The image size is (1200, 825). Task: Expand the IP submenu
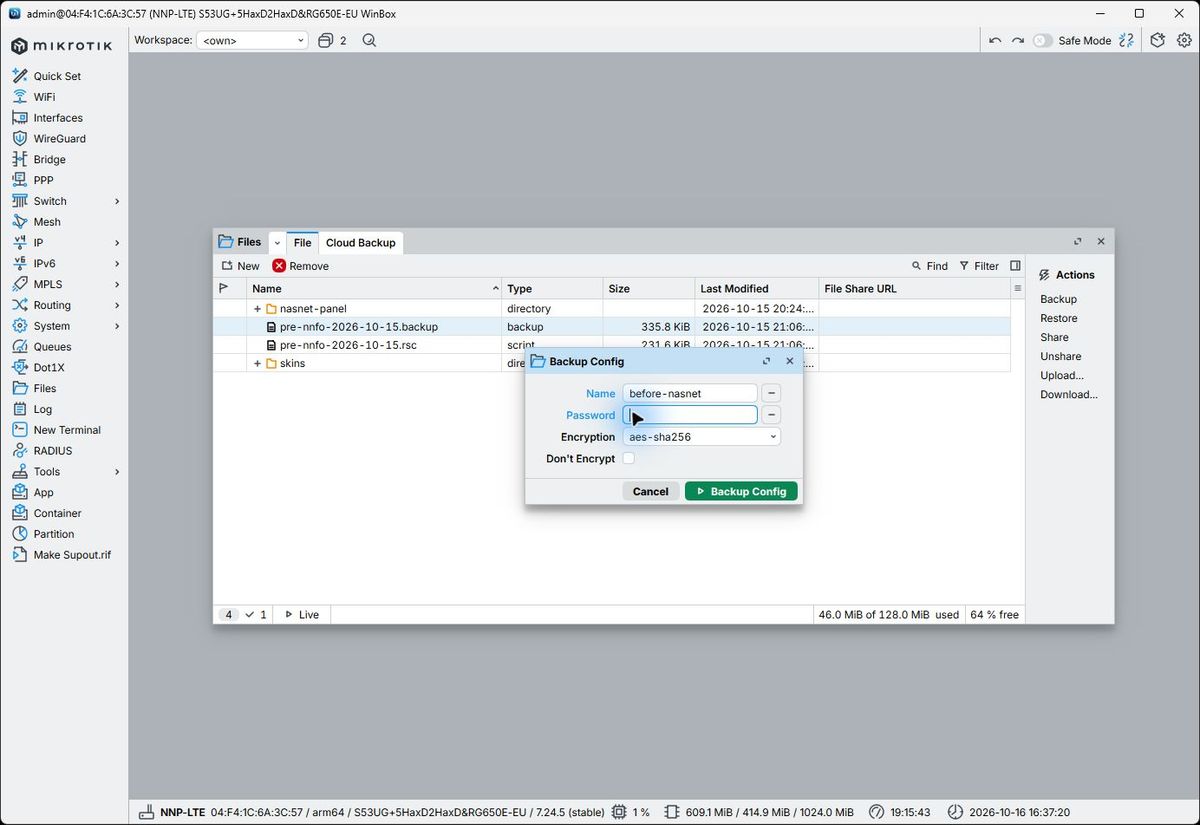[117, 243]
